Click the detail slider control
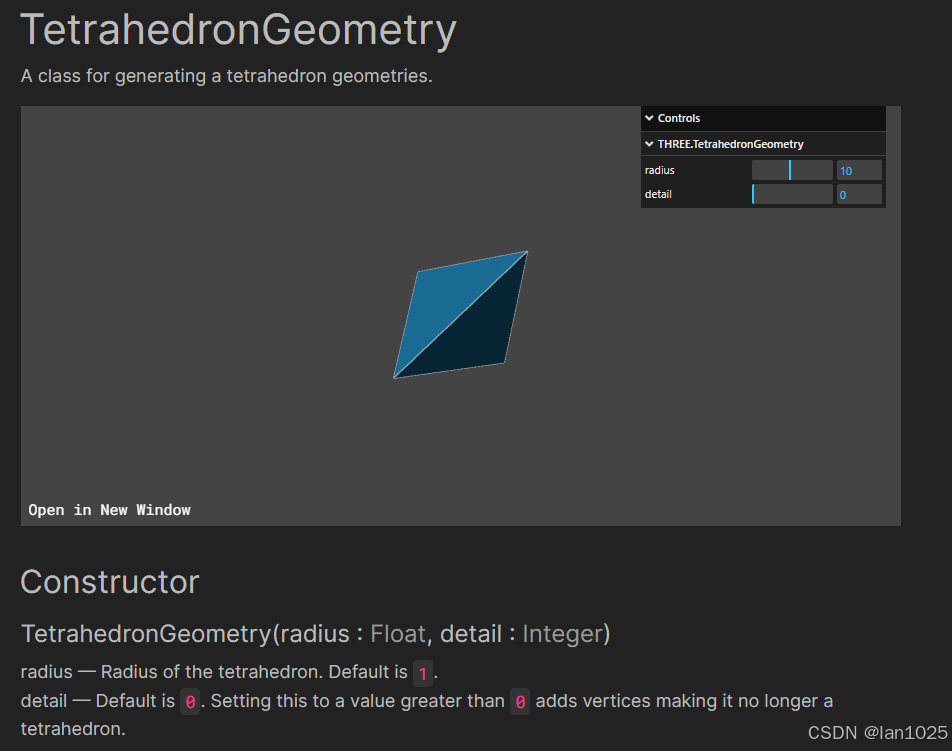 coord(792,193)
